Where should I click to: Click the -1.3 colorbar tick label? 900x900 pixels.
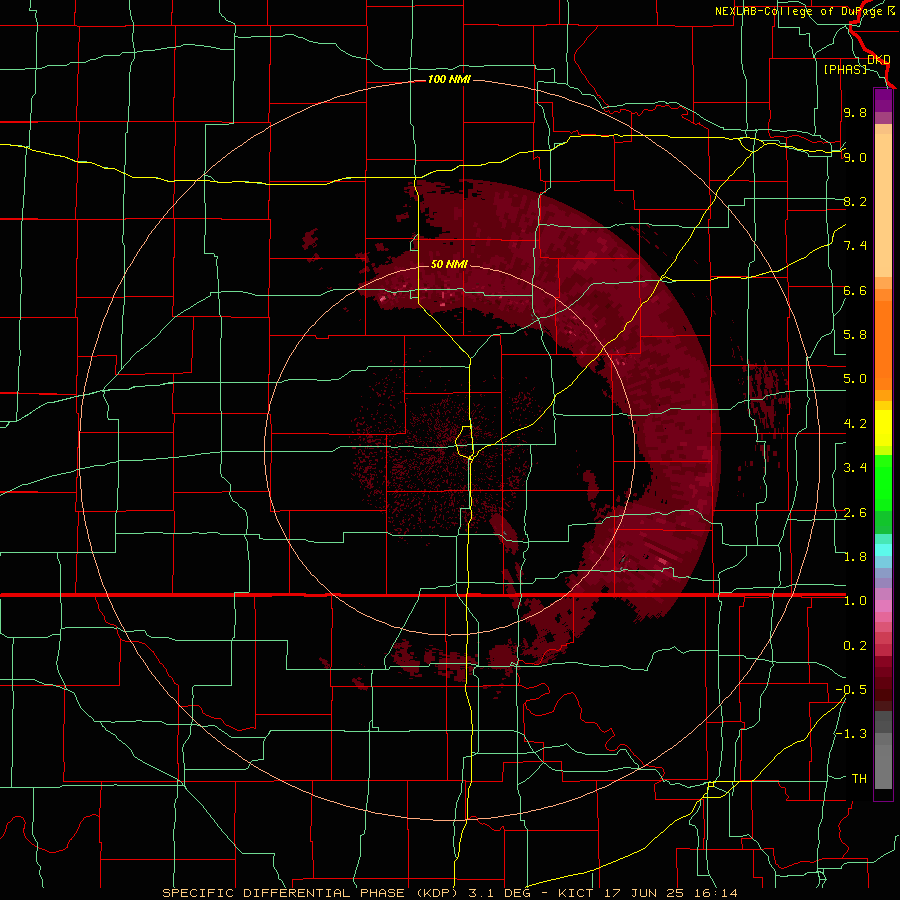(x=851, y=734)
